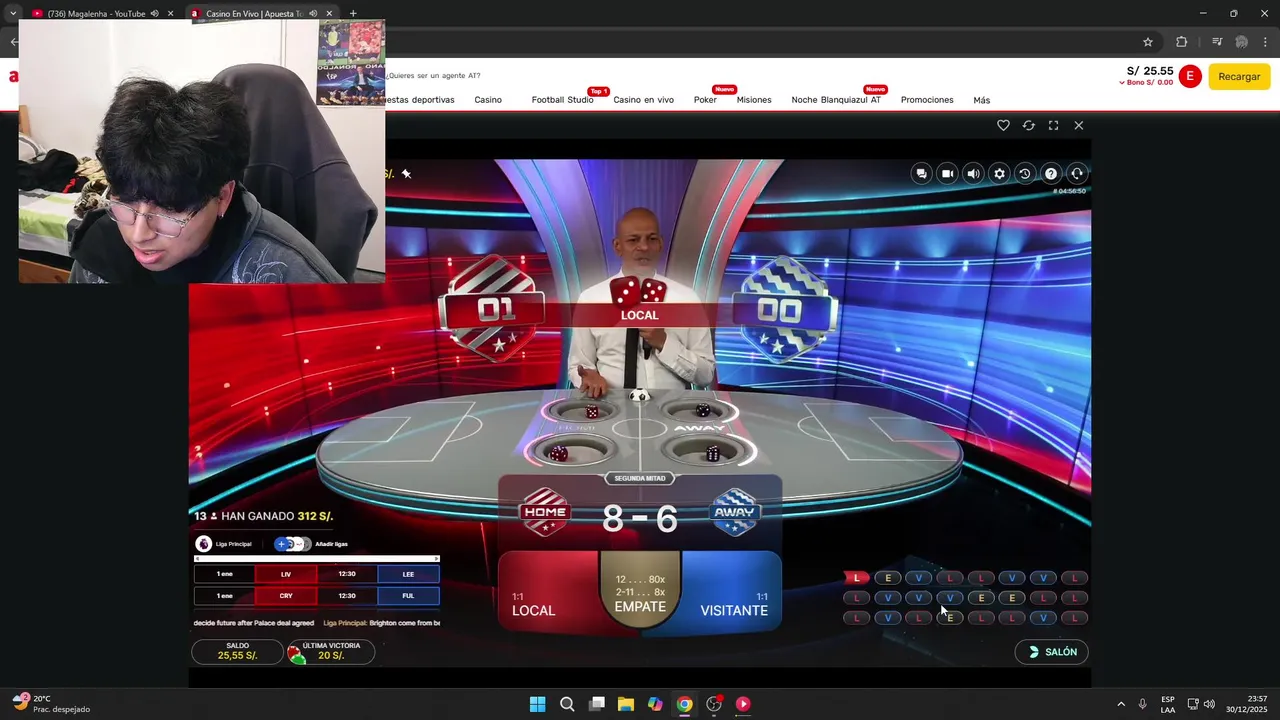
Task: Enter fullscreen mode for the game
Action: pos(1053,125)
